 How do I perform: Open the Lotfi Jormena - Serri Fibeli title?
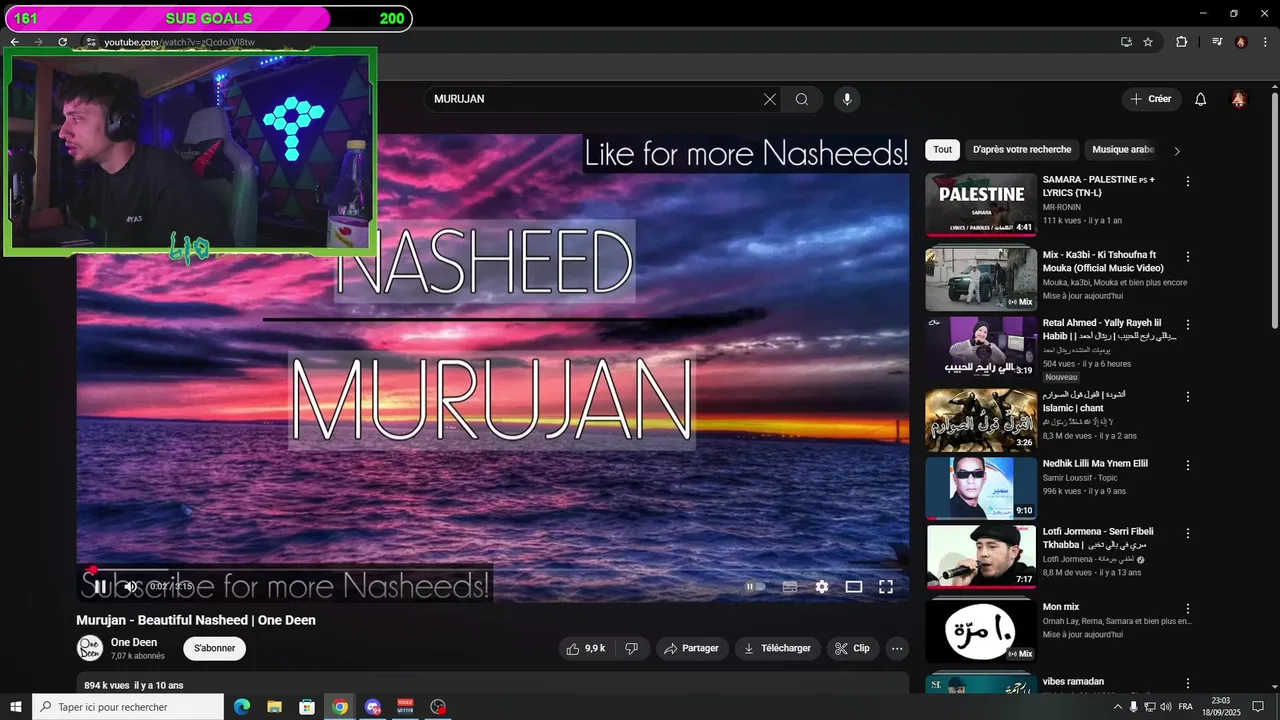point(1097,538)
